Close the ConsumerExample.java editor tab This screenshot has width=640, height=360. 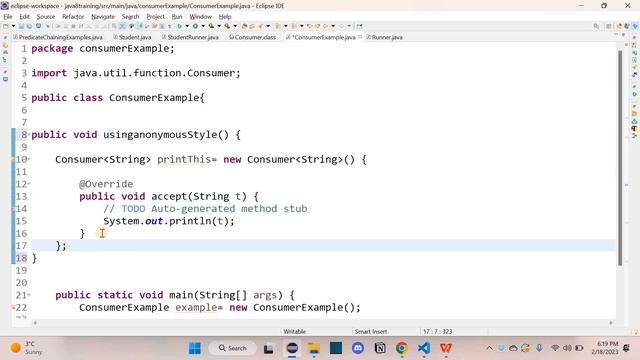pyautogui.click(x=360, y=37)
